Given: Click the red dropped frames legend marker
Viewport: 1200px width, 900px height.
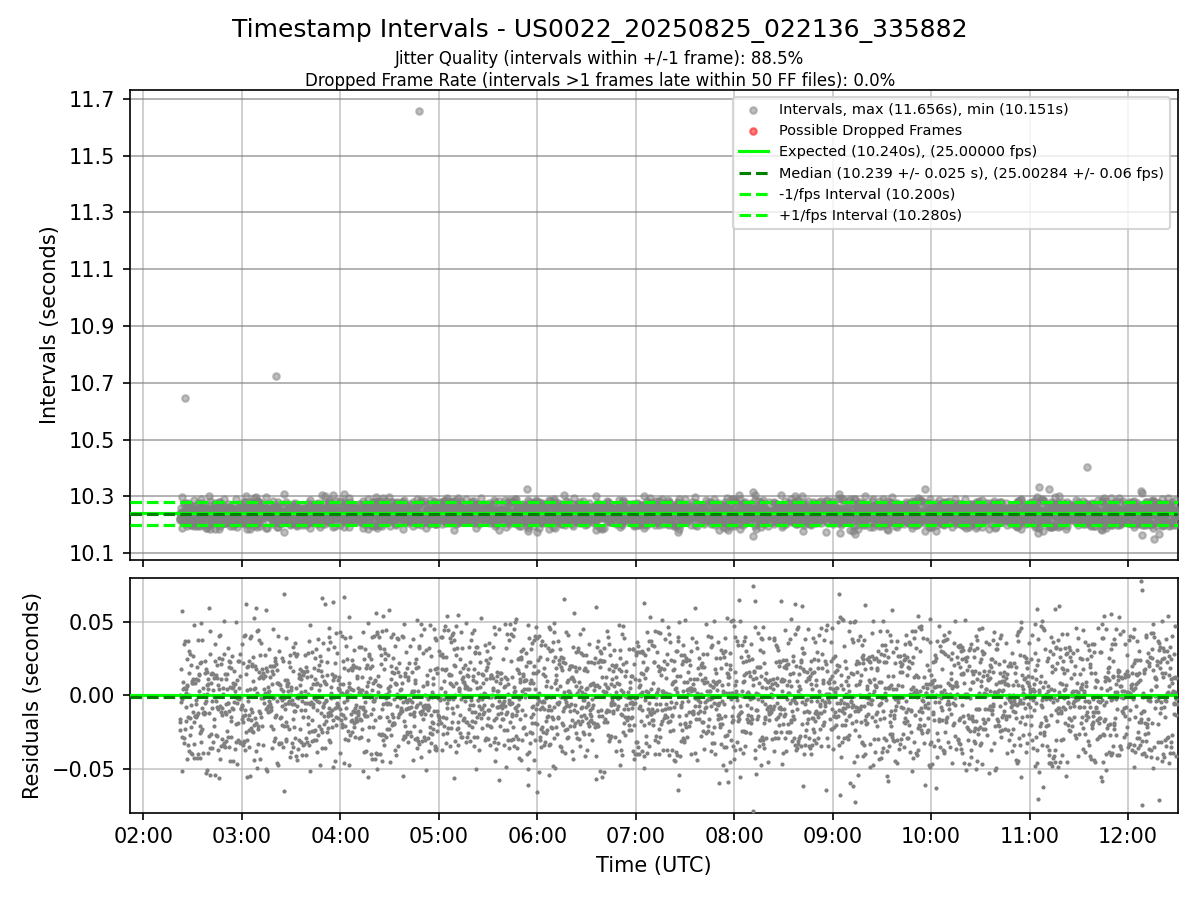Looking at the screenshot, I should [754, 131].
